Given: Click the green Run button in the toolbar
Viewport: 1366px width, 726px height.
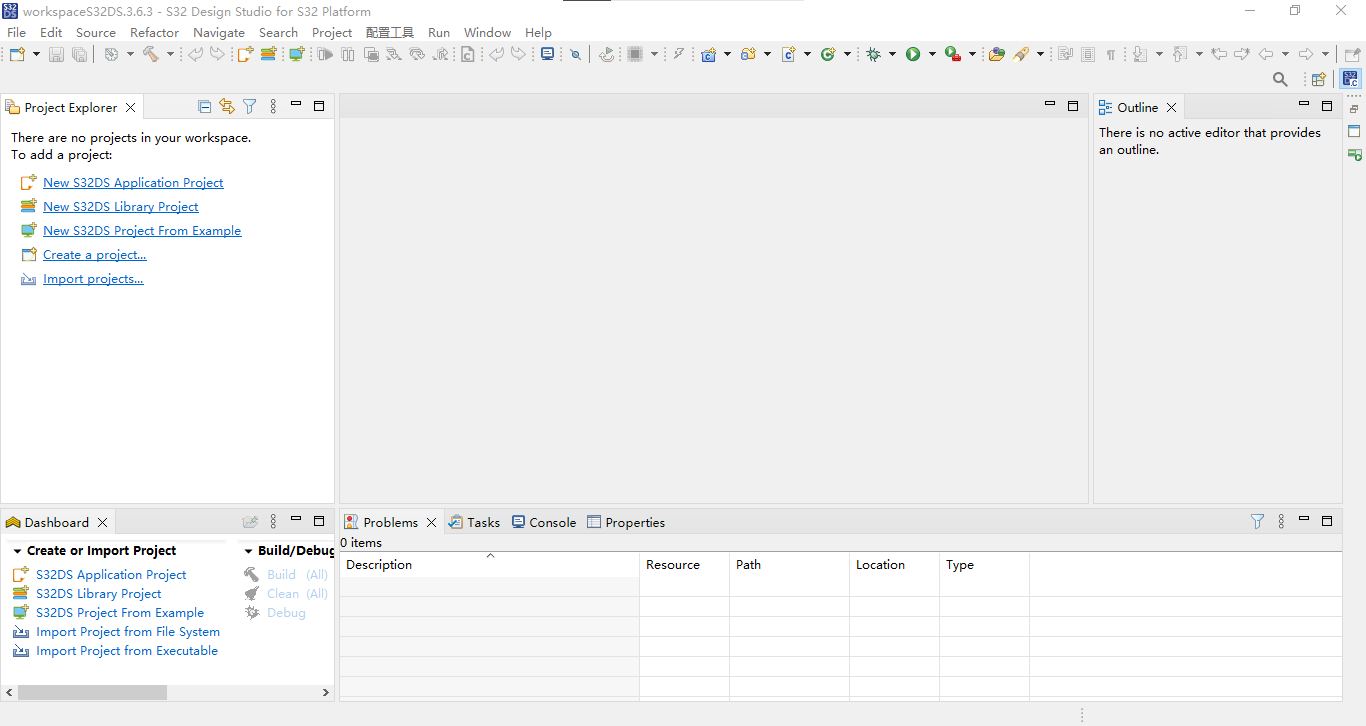Looking at the screenshot, I should pyautogui.click(x=913, y=54).
